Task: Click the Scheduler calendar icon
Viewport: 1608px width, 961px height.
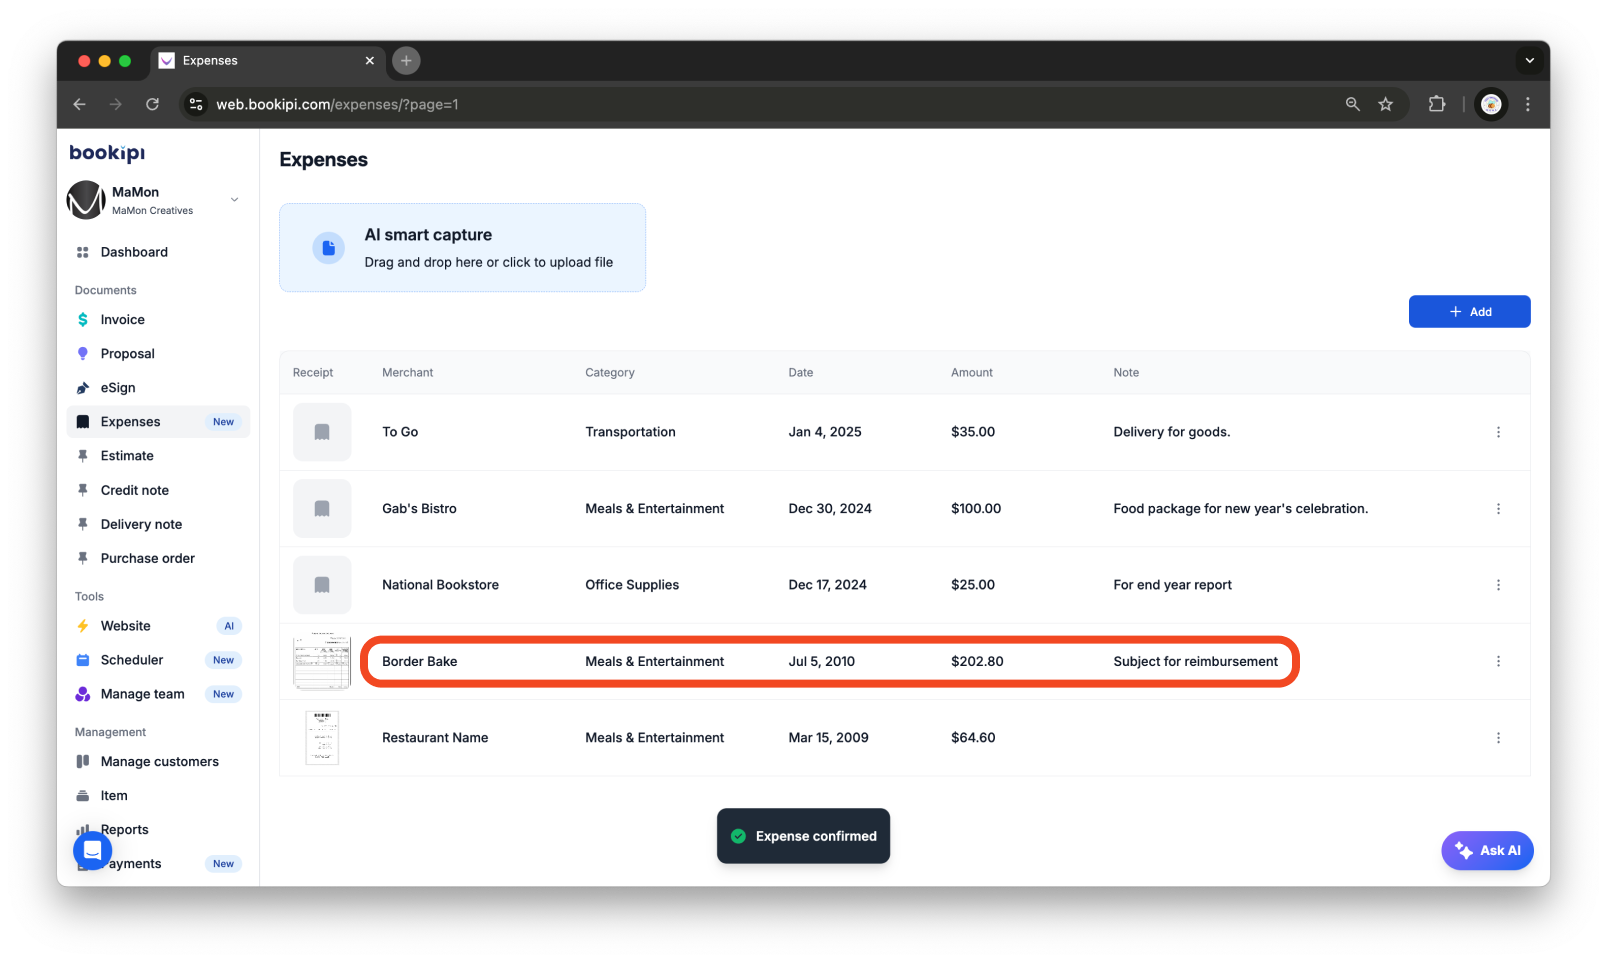Action: pos(82,659)
